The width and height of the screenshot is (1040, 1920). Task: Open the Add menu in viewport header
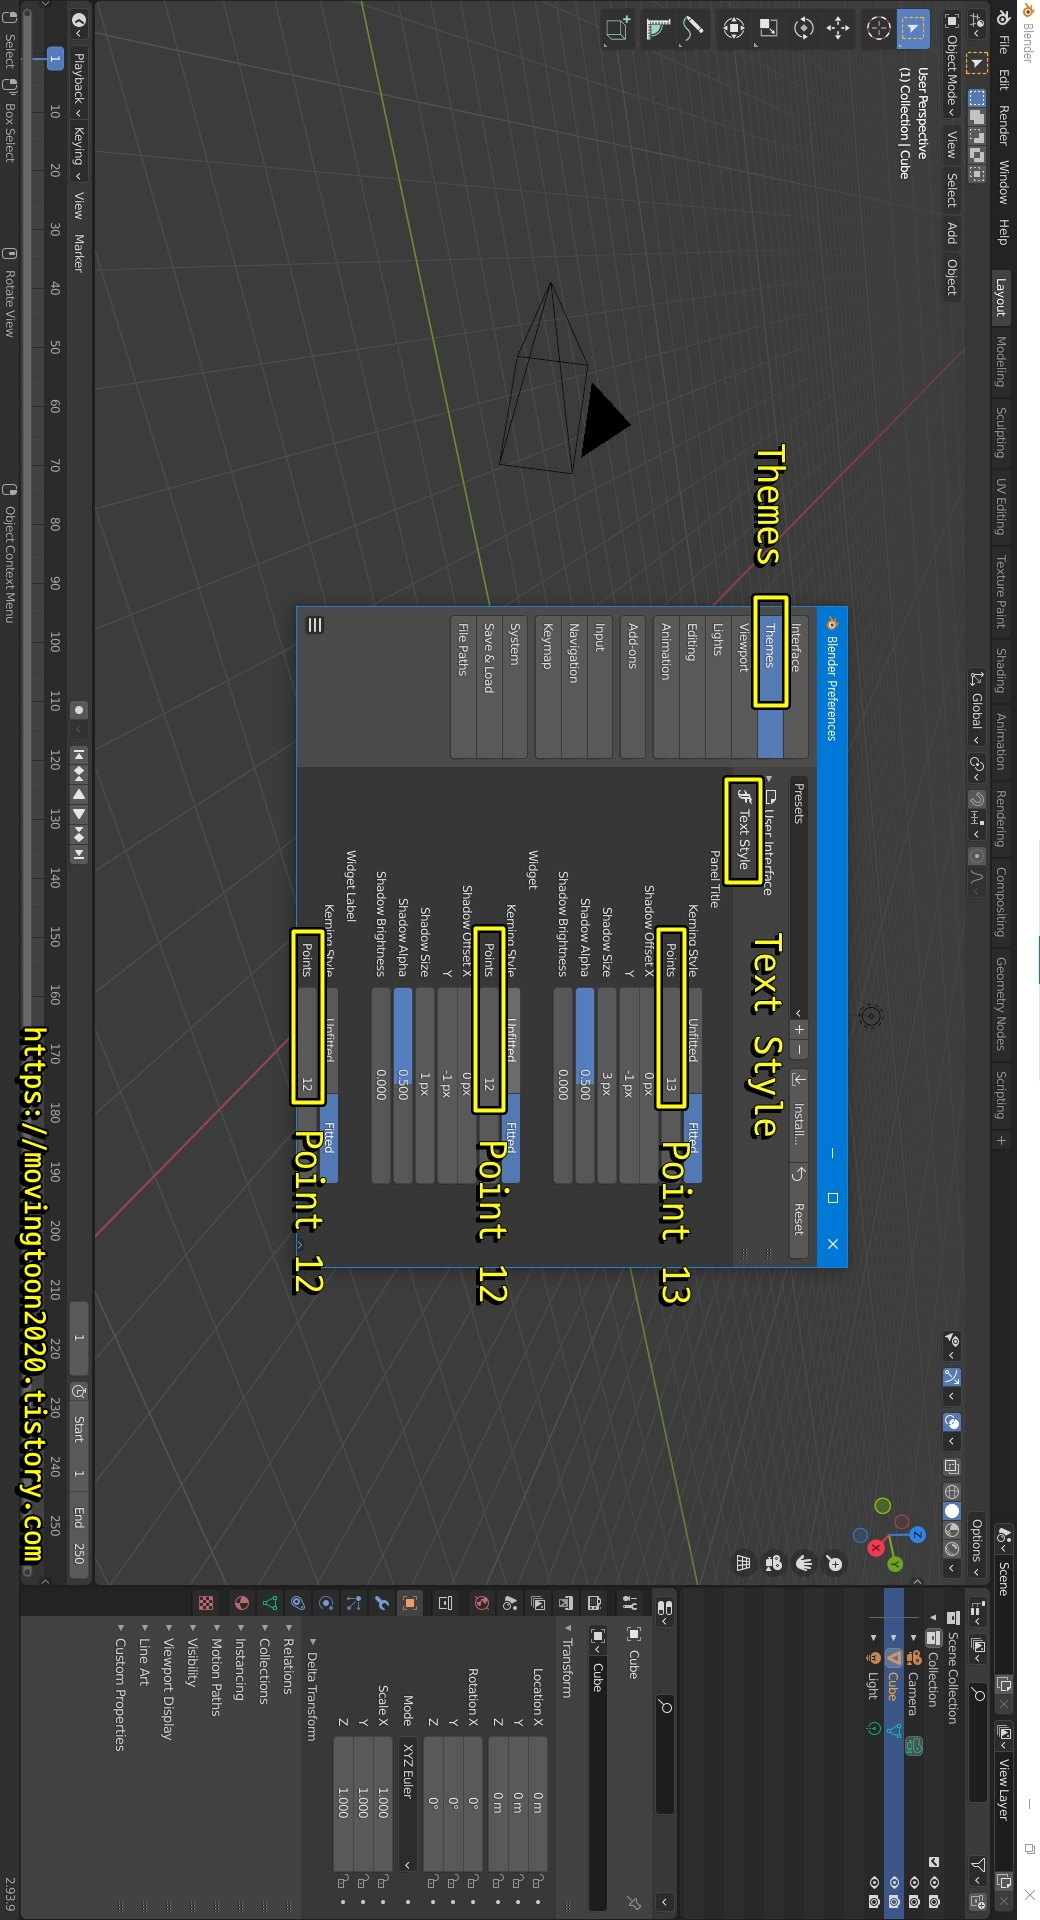tap(952, 232)
